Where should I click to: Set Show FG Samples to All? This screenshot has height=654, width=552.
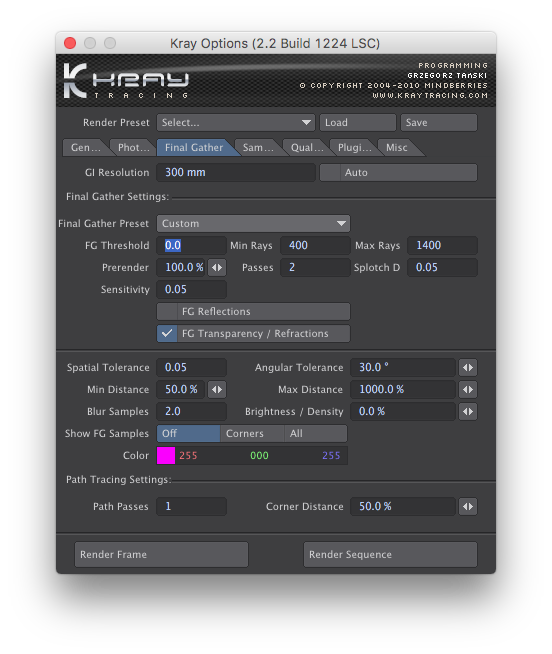[315, 434]
